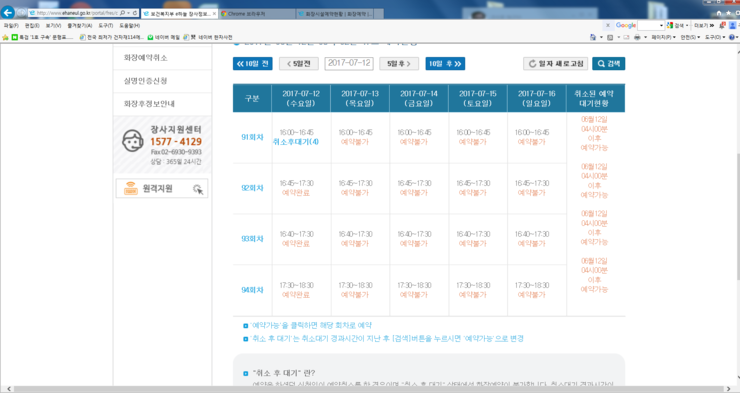Expand the print options dropdown arrow
This screenshot has width=740, height=393.
tap(645, 37)
